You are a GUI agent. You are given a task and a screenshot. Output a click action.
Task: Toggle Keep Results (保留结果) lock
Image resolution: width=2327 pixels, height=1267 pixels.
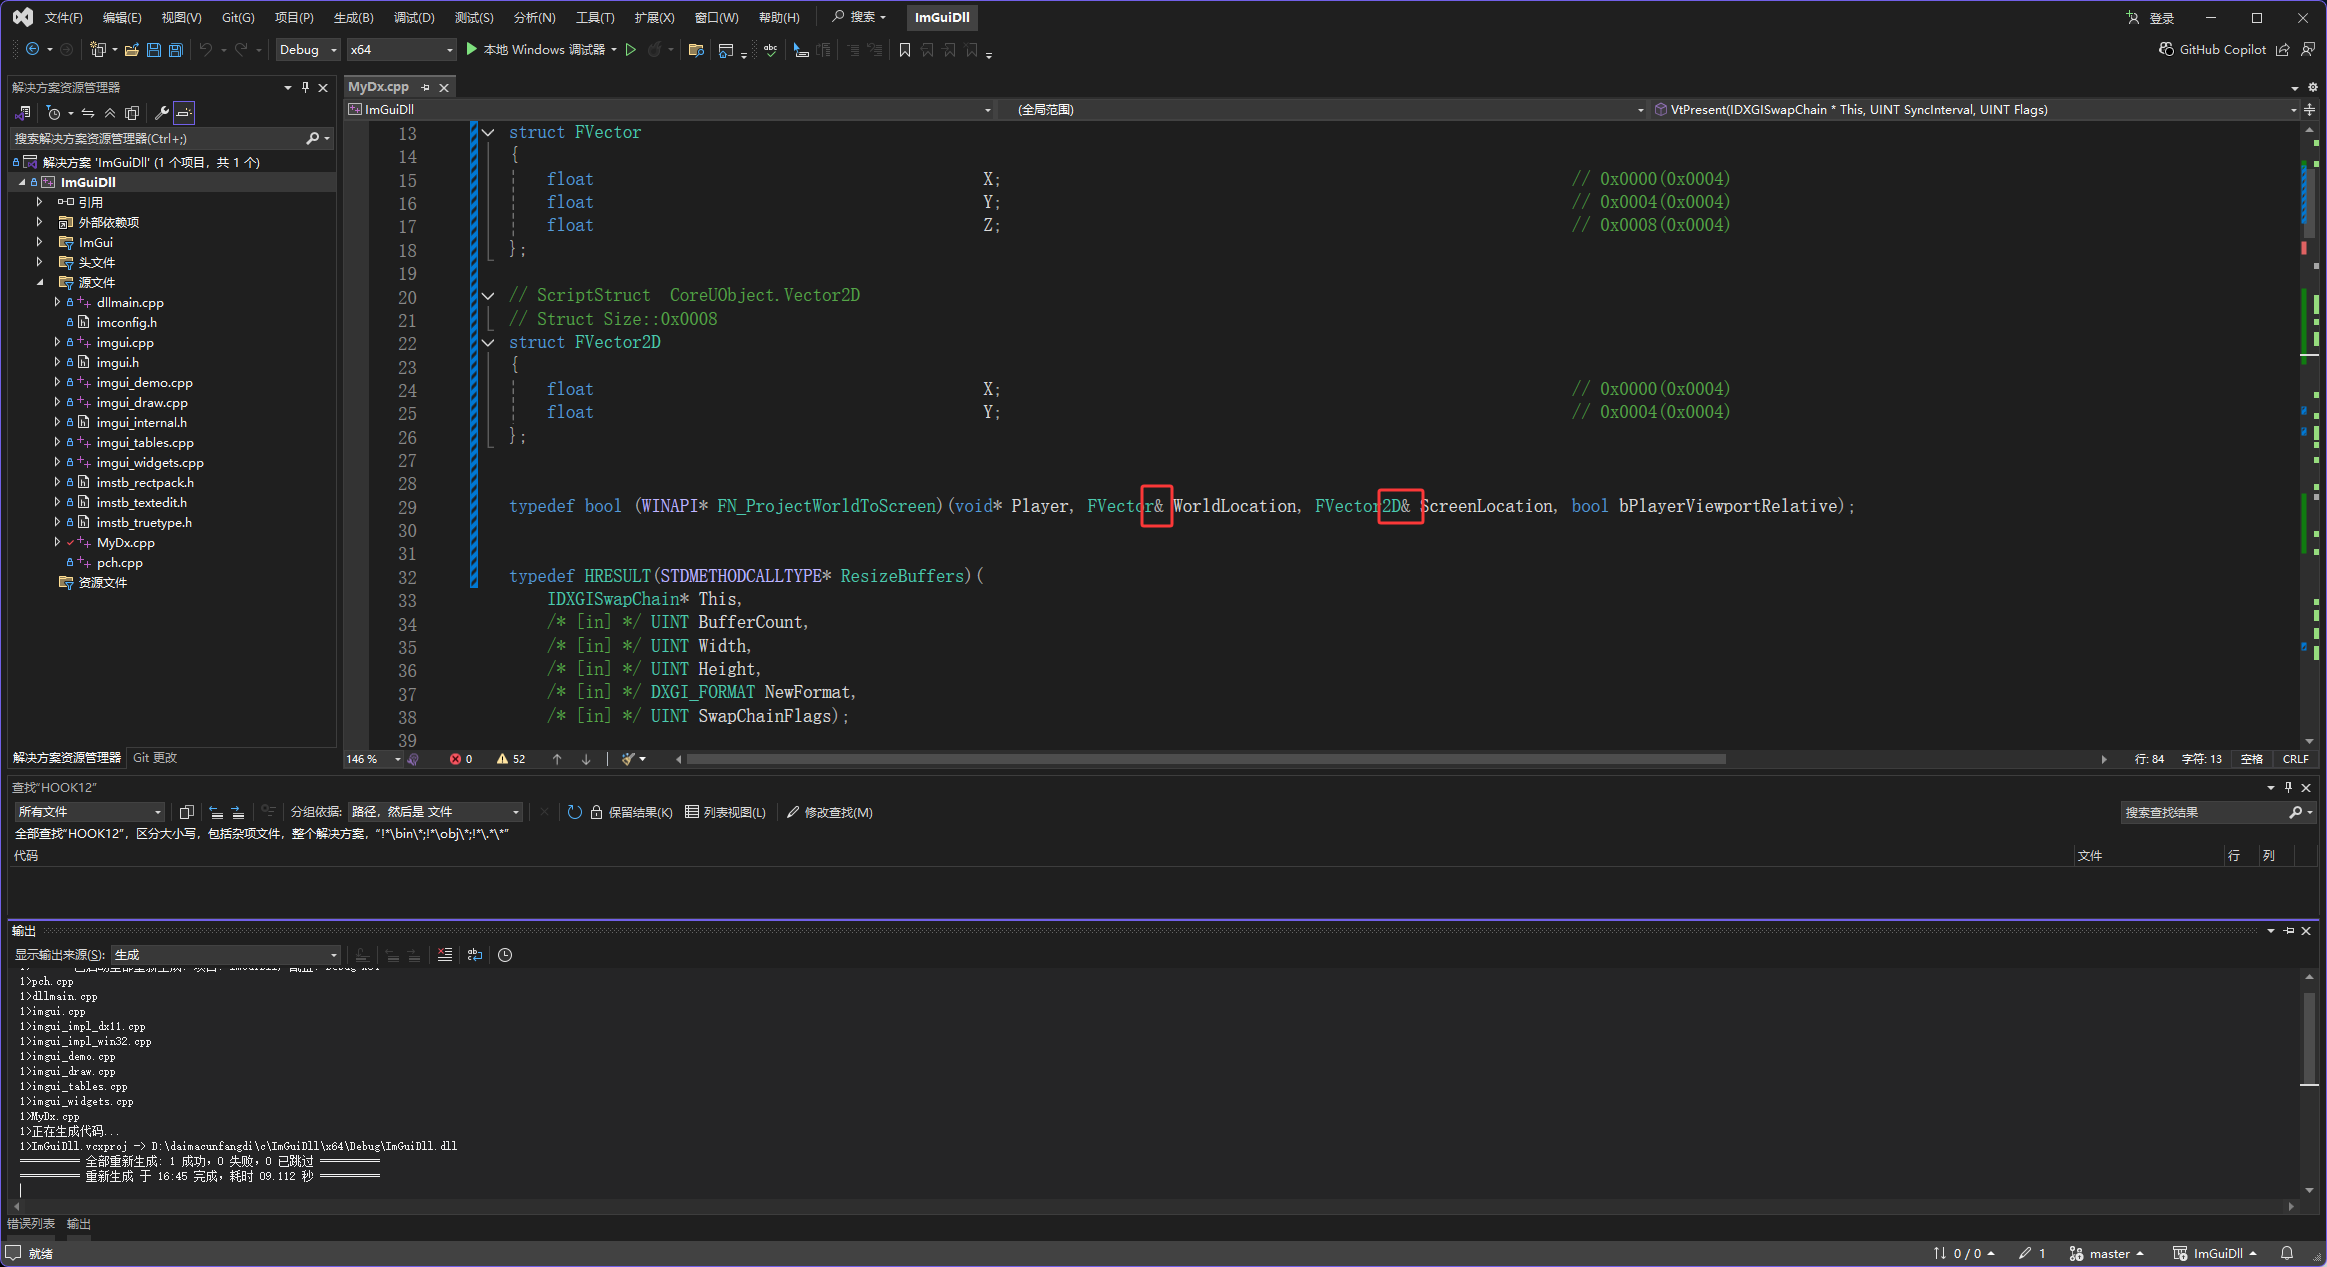click(631, 812)
